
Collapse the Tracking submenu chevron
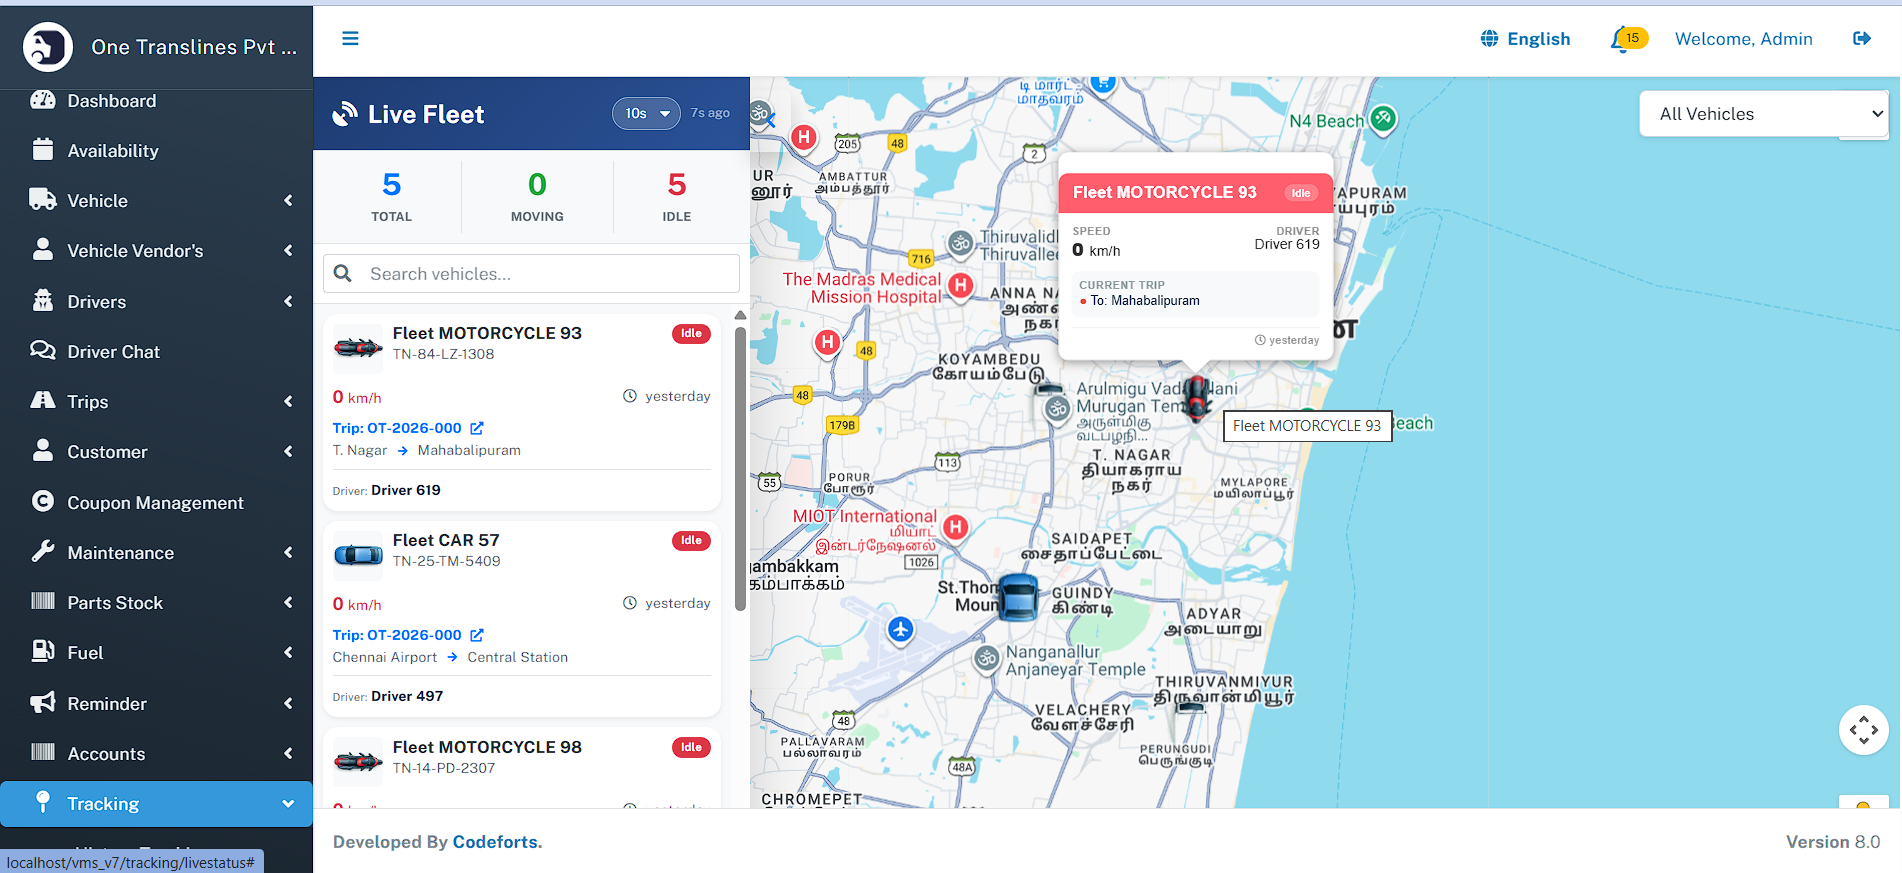pyautogui.click(x=288, y=803)
